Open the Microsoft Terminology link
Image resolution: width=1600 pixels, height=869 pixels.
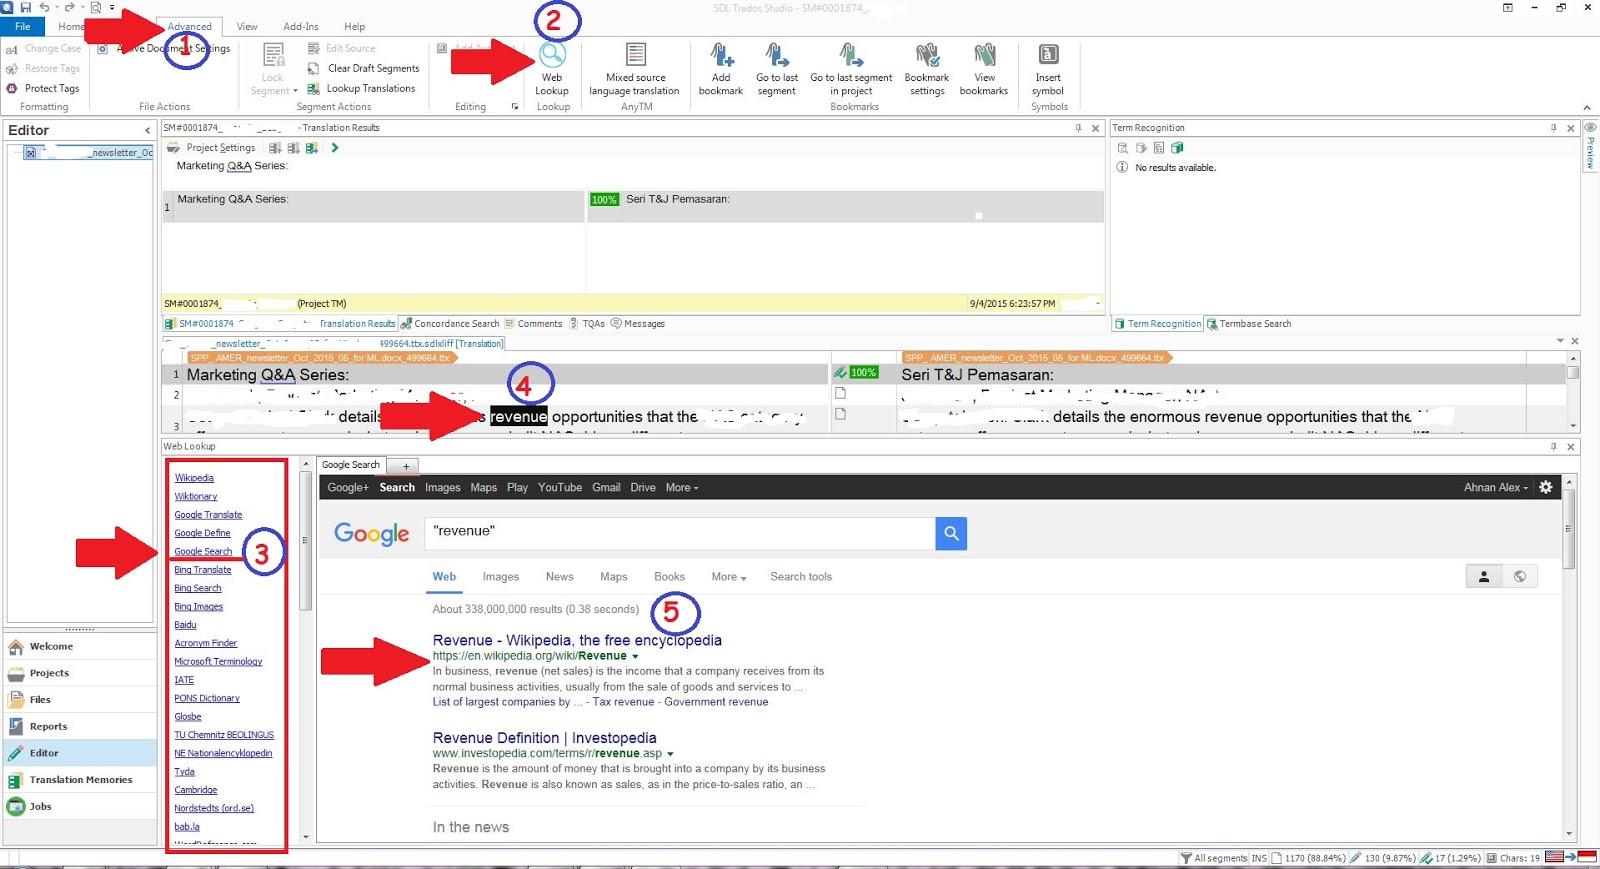[x=218, y=662]
